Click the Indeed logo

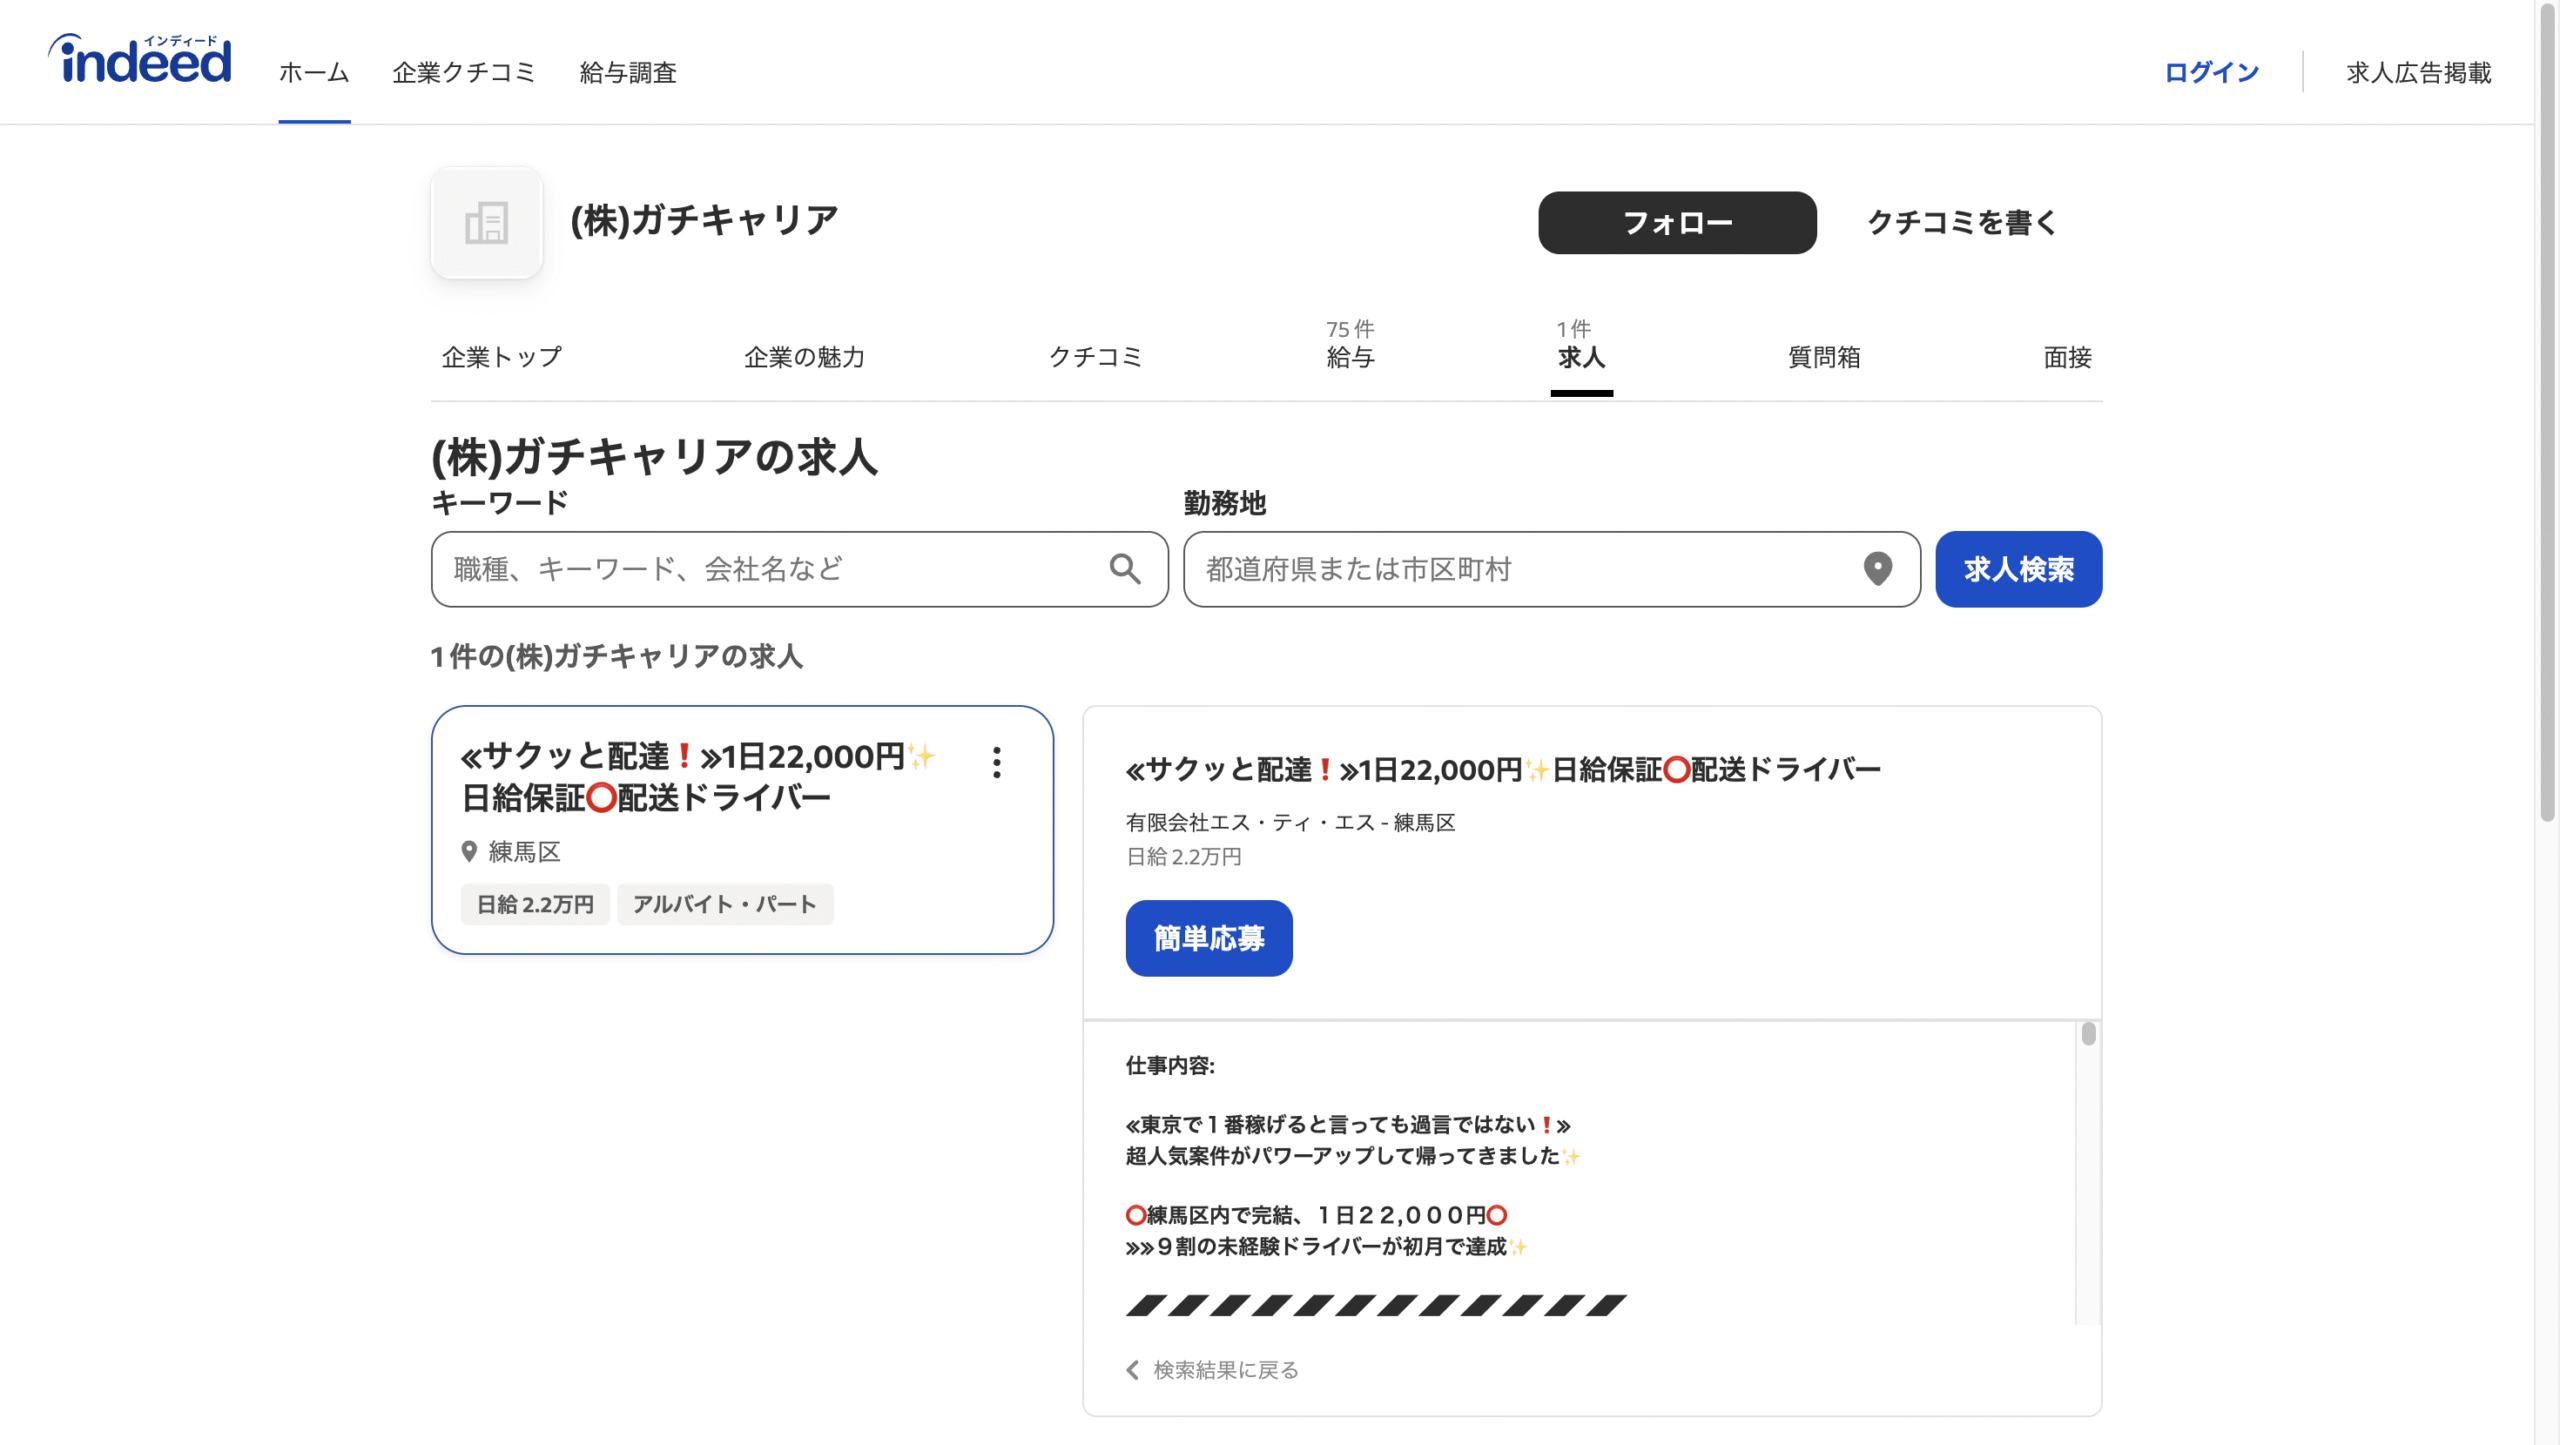coord(140,60)
